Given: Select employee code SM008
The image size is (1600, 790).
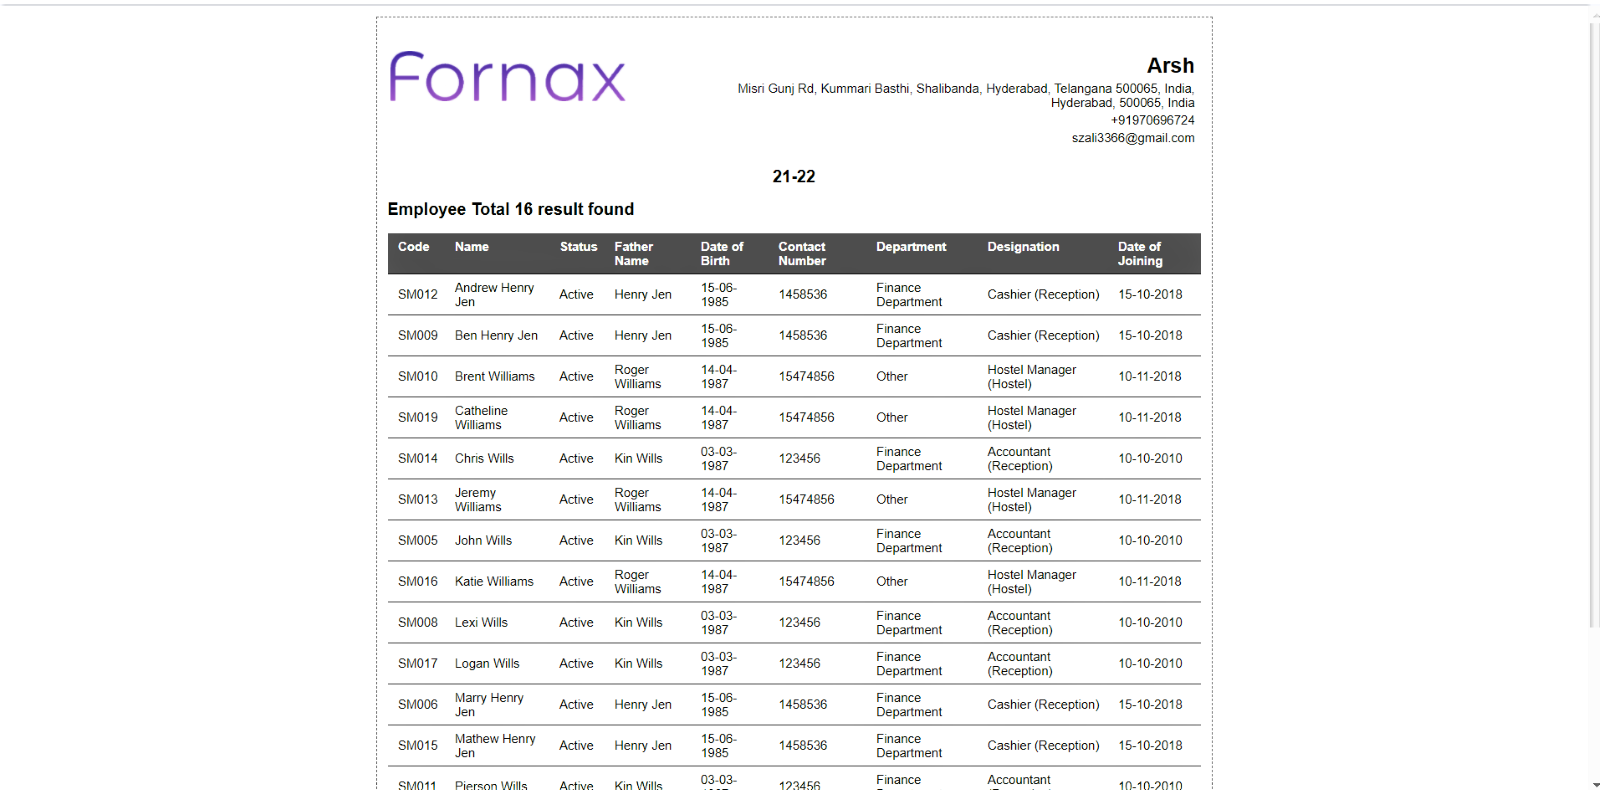Looking at the screenshot, I should [418, 623].
